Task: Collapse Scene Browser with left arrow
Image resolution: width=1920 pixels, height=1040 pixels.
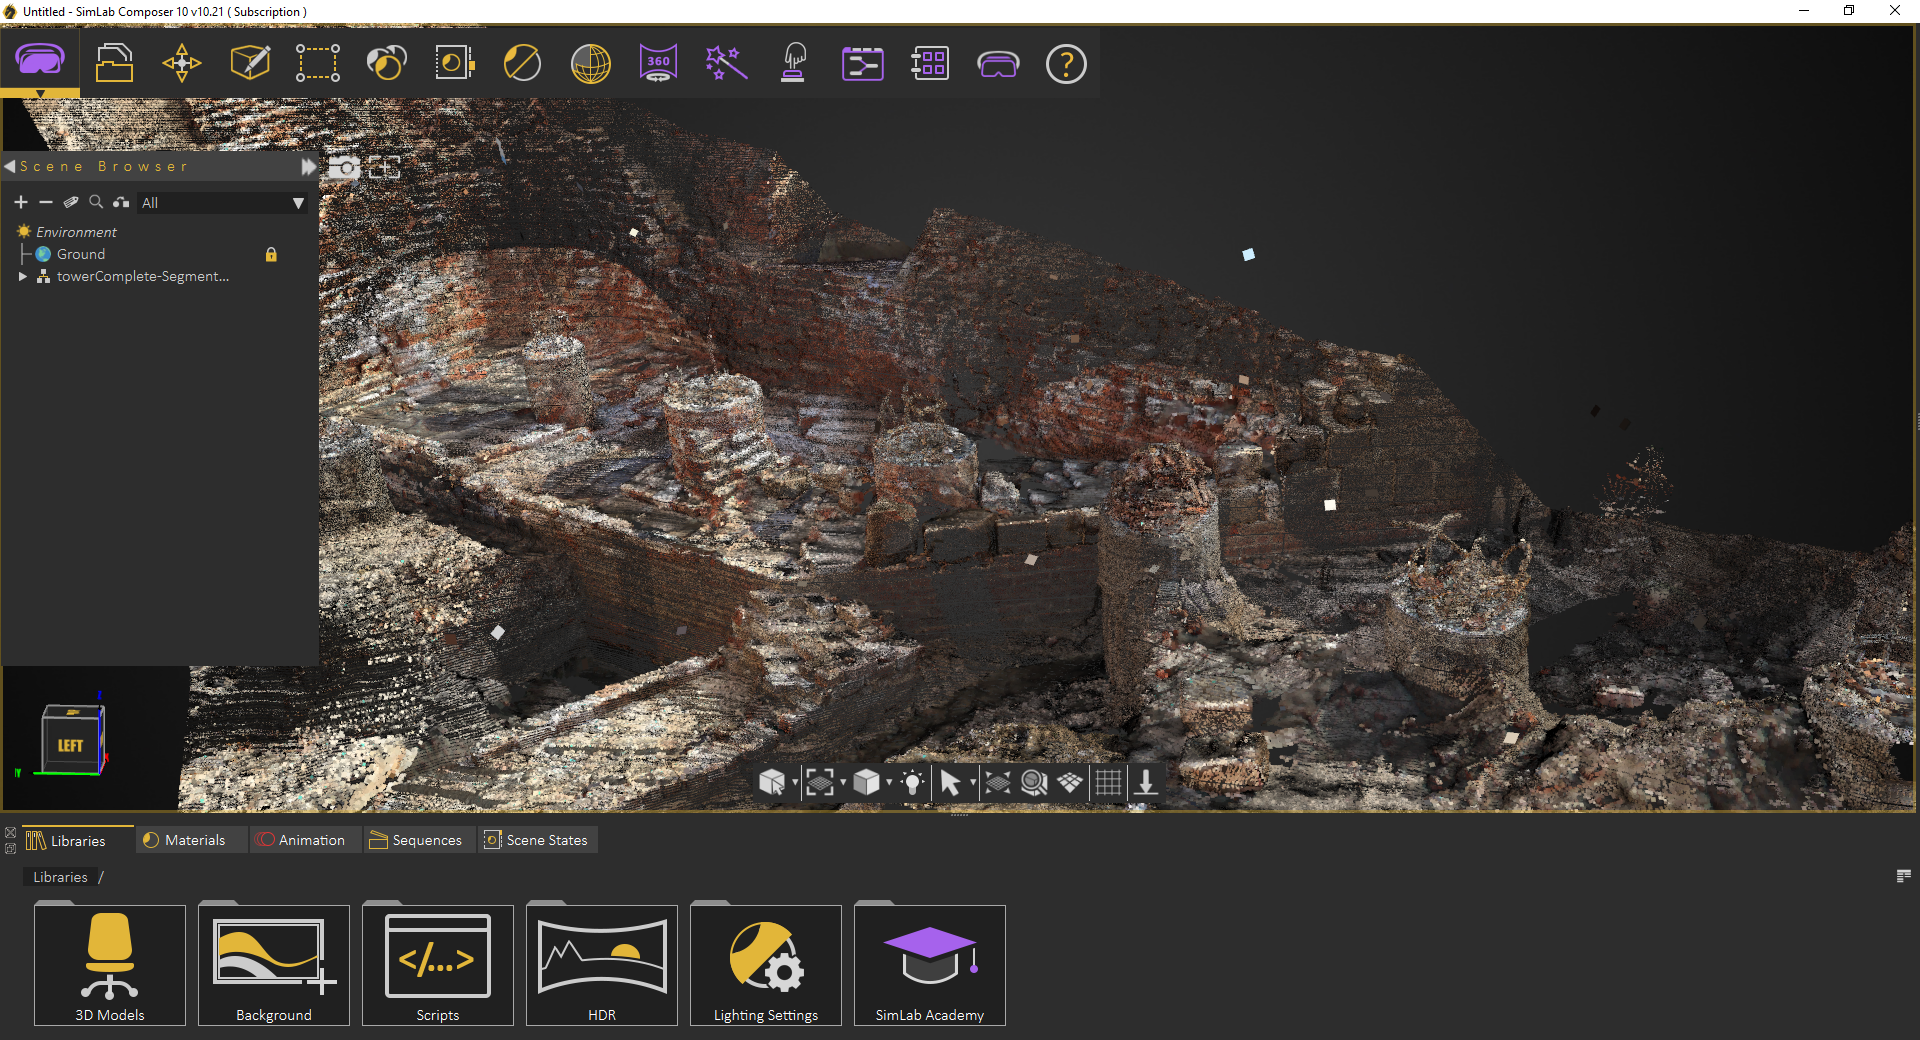Action: coord(10,166)
